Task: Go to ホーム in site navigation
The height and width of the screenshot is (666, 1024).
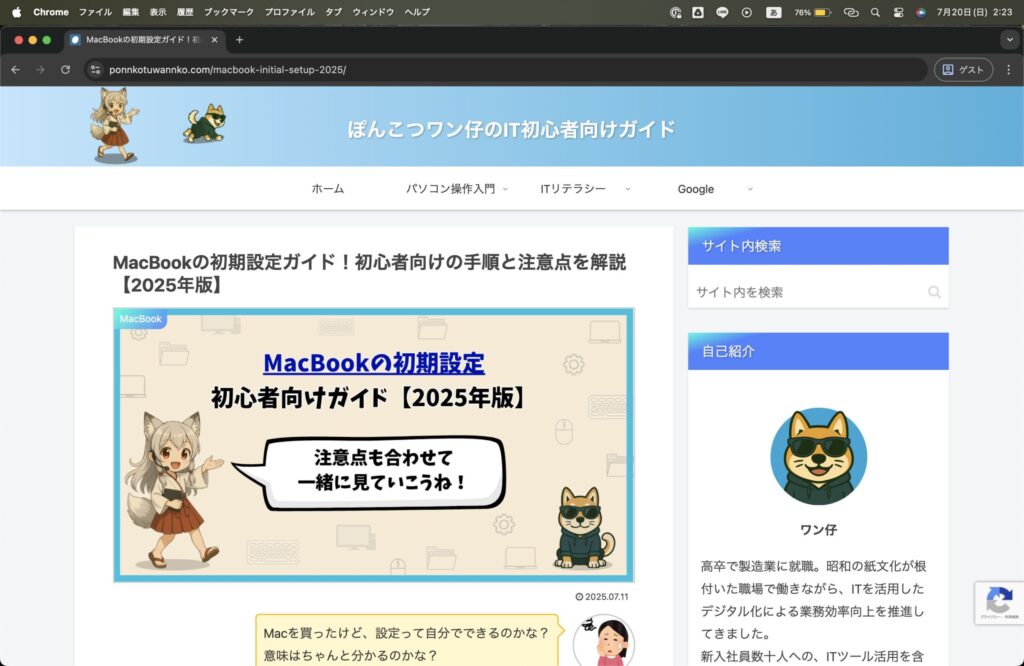Action: [328, 189]
